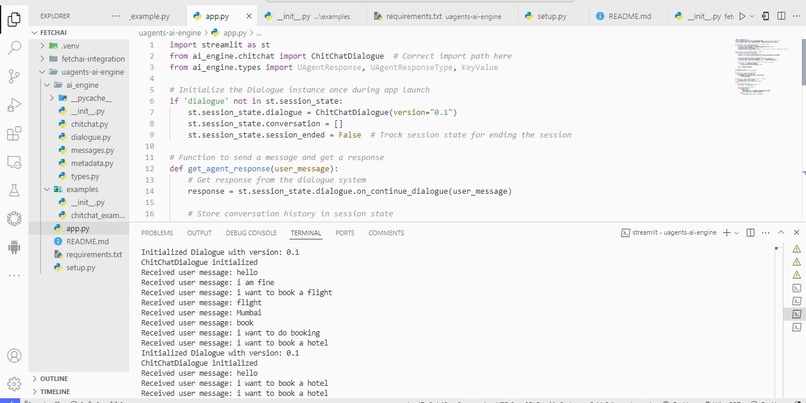Open the Accounts menu
This screenshot has height=403, width=806.
(14, 355)
